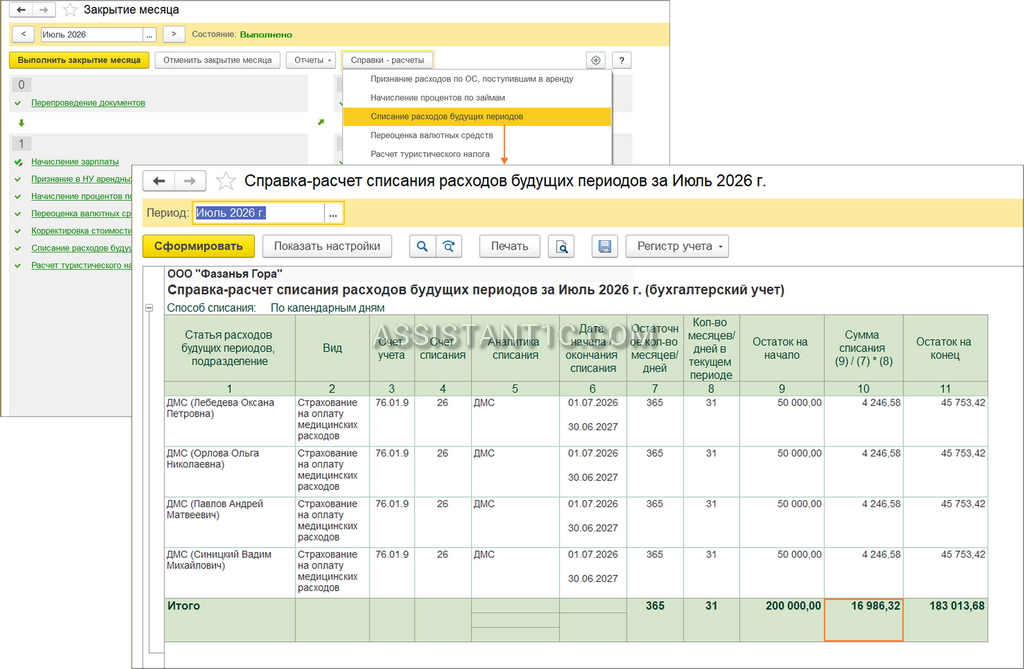Click Выполнить закрытие месяца button
The image size is (1024, 669).
(79, 60)
